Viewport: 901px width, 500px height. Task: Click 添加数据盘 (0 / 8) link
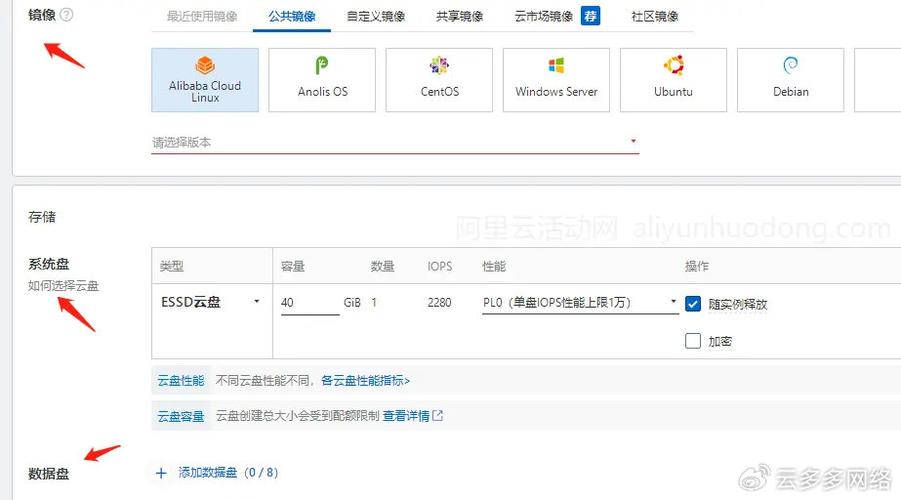coord(228,472)
